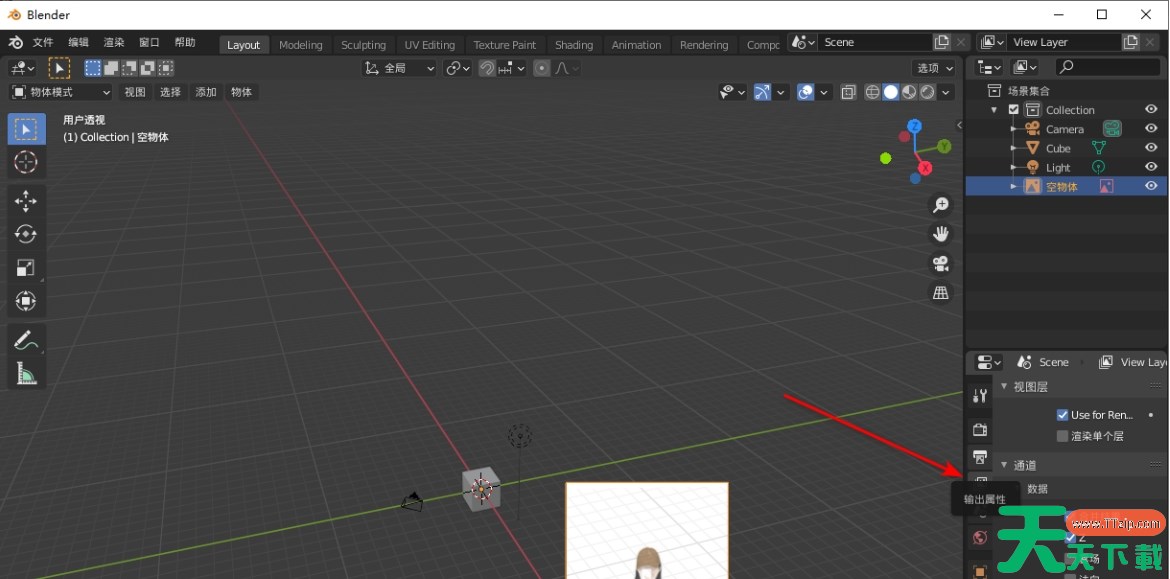Switch to the Sculpting workspace tab
The height and width of the screenshot is (579, 1170).
363,45
